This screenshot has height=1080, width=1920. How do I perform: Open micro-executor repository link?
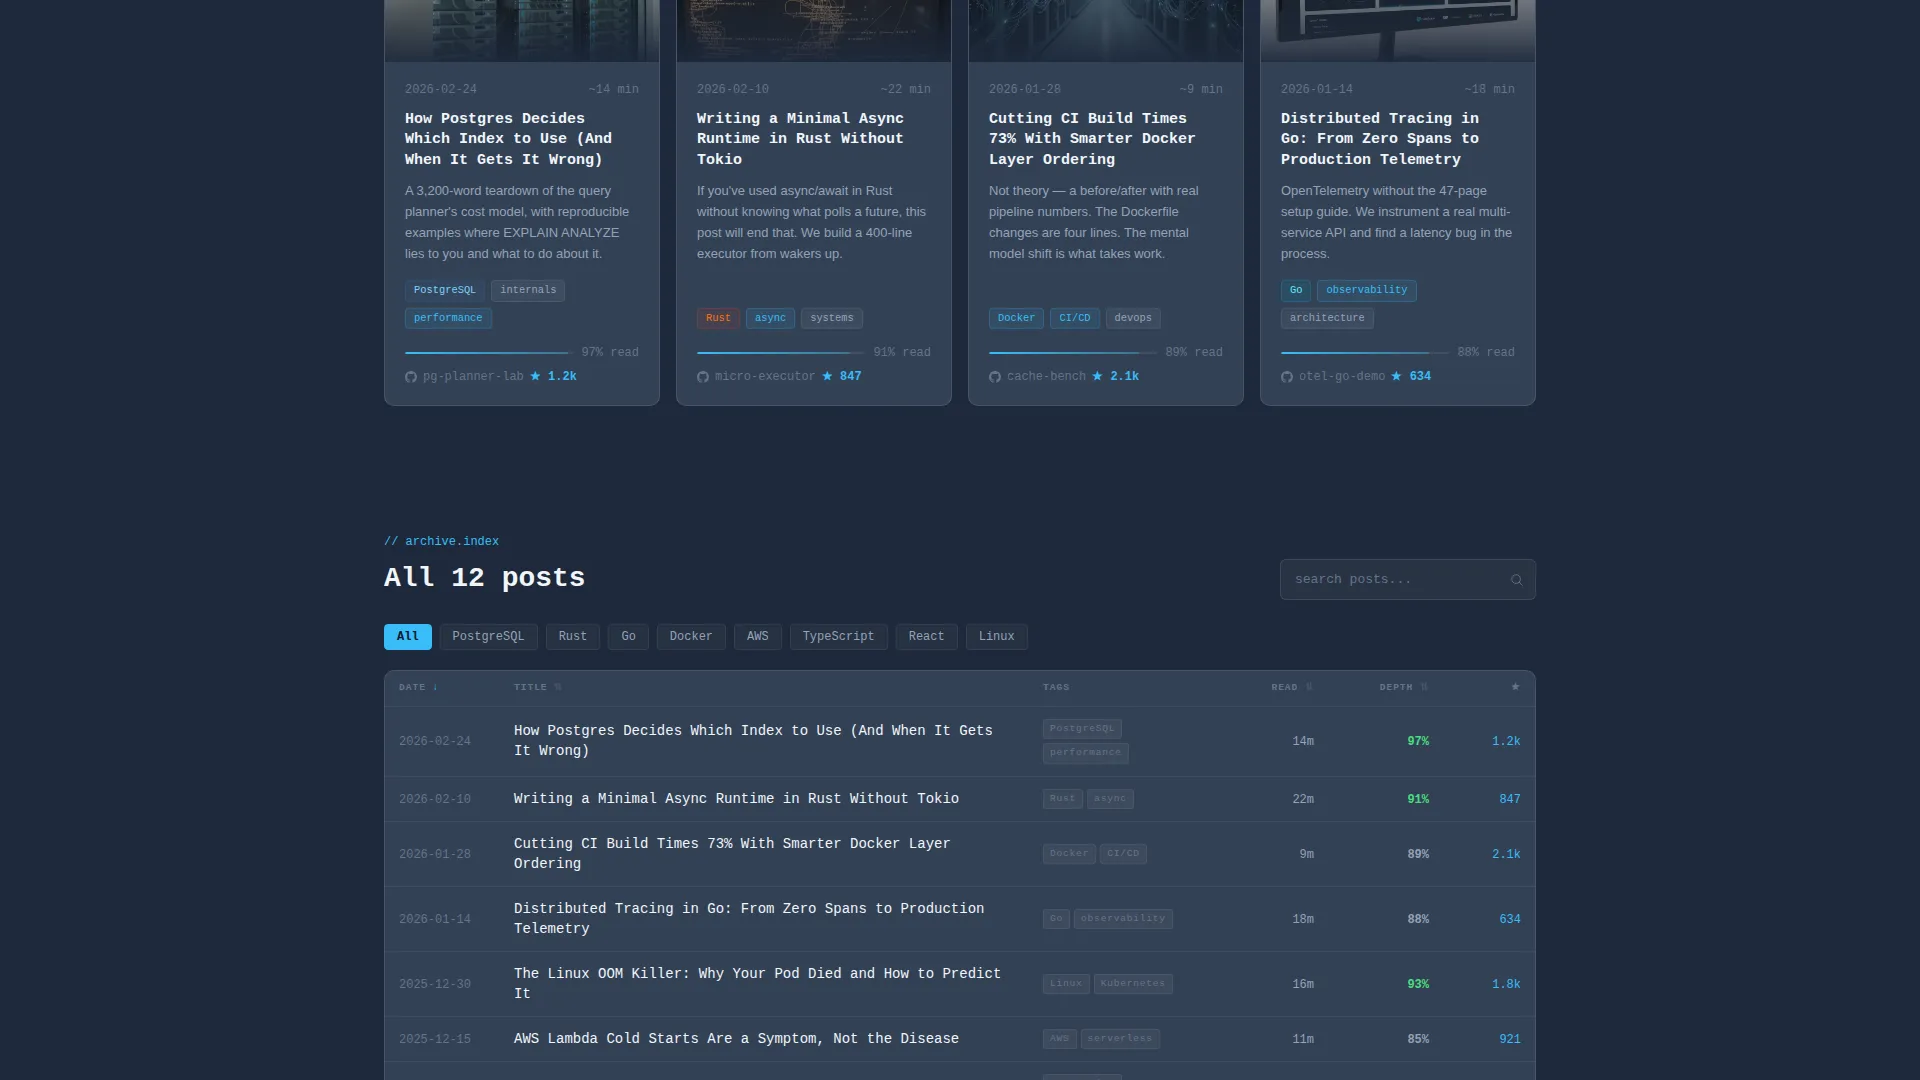pyautogui.click(x=765, y=377)
